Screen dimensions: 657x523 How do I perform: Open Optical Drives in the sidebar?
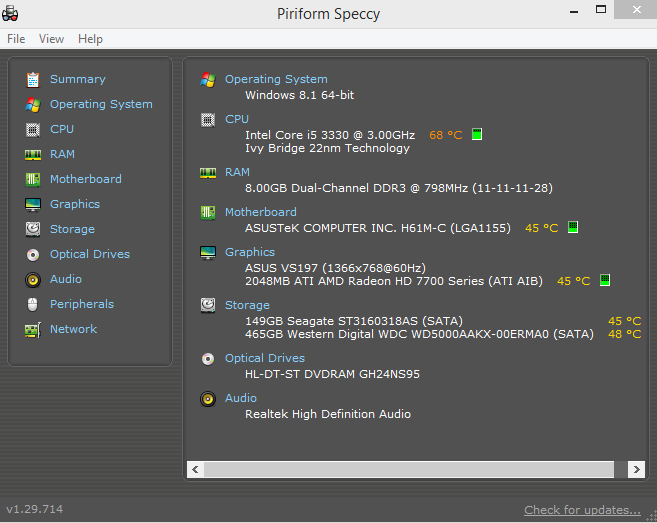(90, 254)
